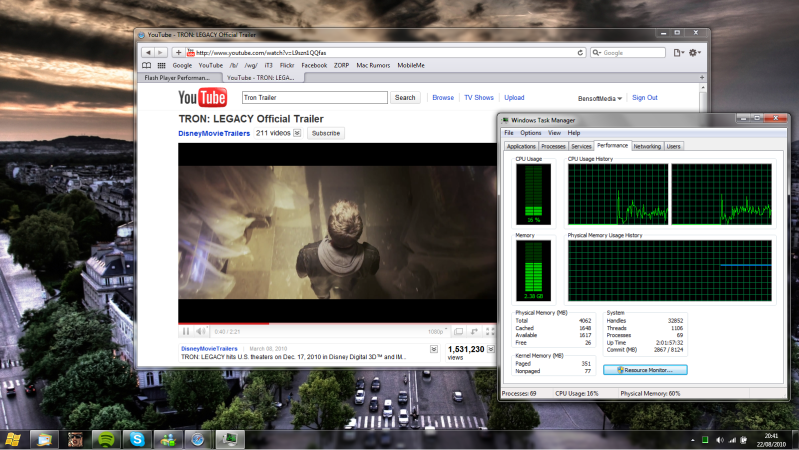Open Windows Live Messenger taskbar icon
This screenshot has width=799, height=450.
tap(168, 439)
